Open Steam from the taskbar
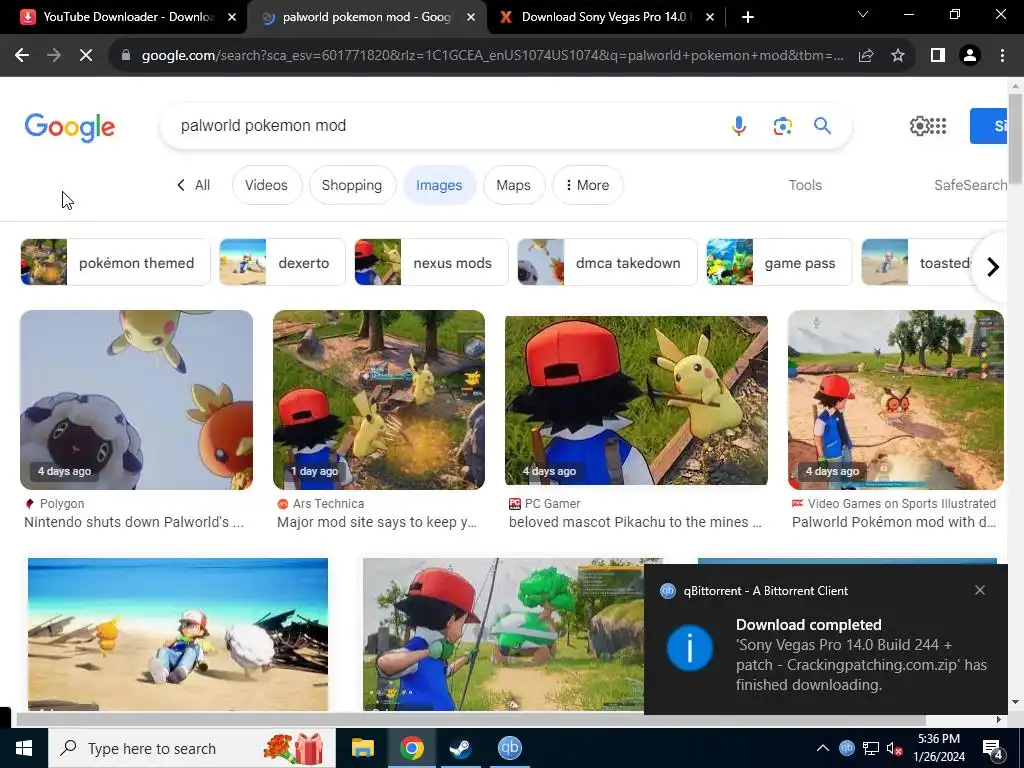 461,748
